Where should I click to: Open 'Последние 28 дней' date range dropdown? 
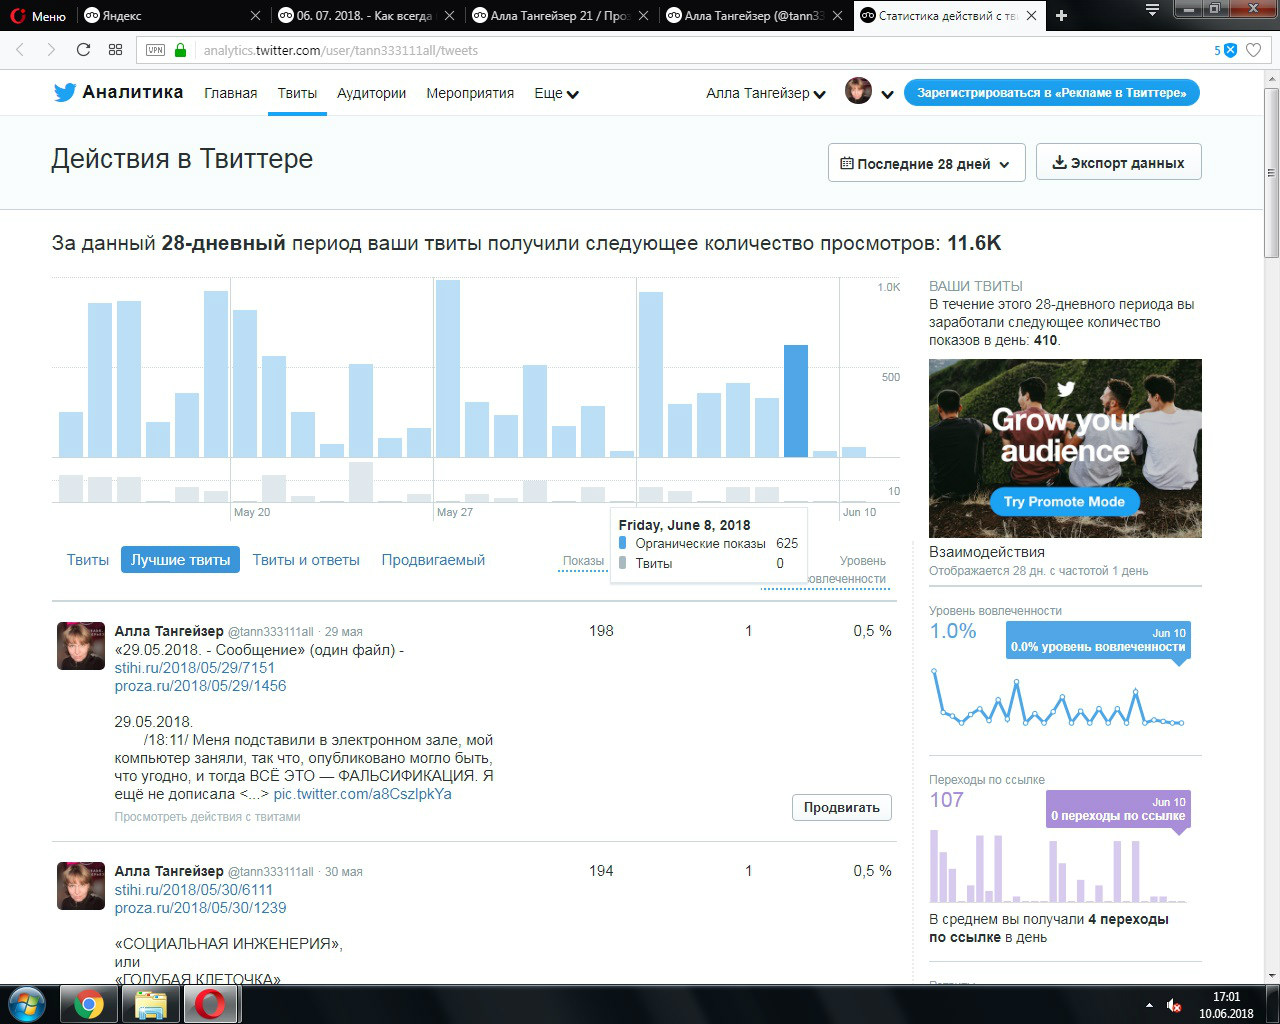pyautogui.click(x=927, y=163)
